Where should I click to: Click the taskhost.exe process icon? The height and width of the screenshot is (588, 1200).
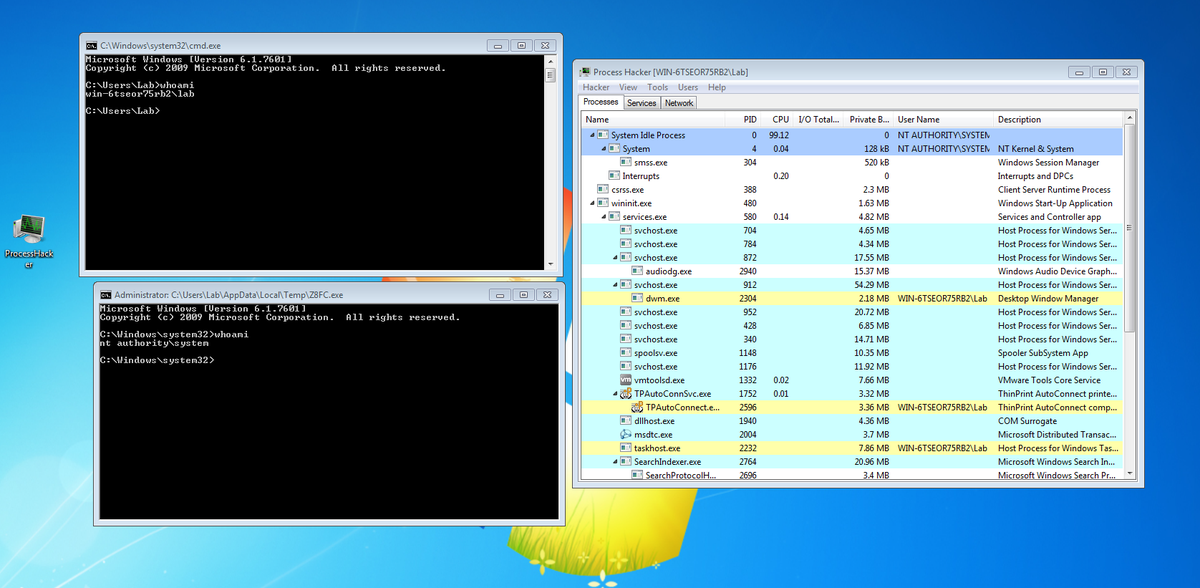pyautogui.click(x=626, y=448)
